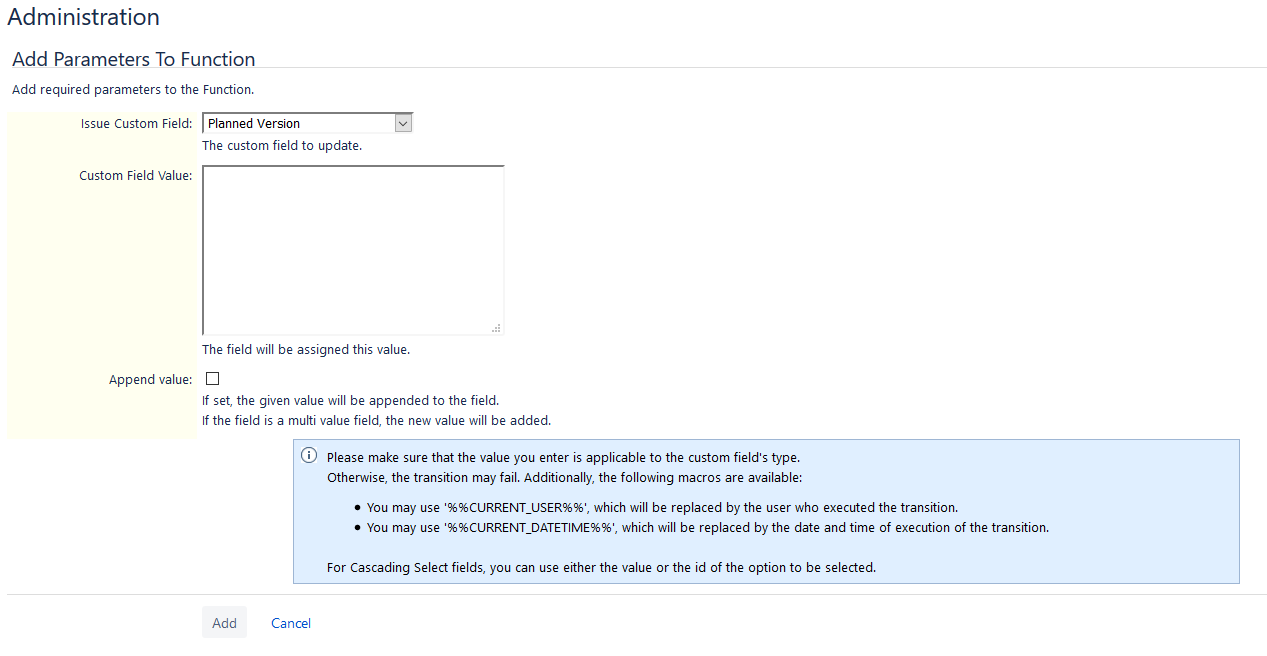Click the text 'The custom field to update.'
The height and width of the screenshot is (656, 1267).
tap(283, 145)
